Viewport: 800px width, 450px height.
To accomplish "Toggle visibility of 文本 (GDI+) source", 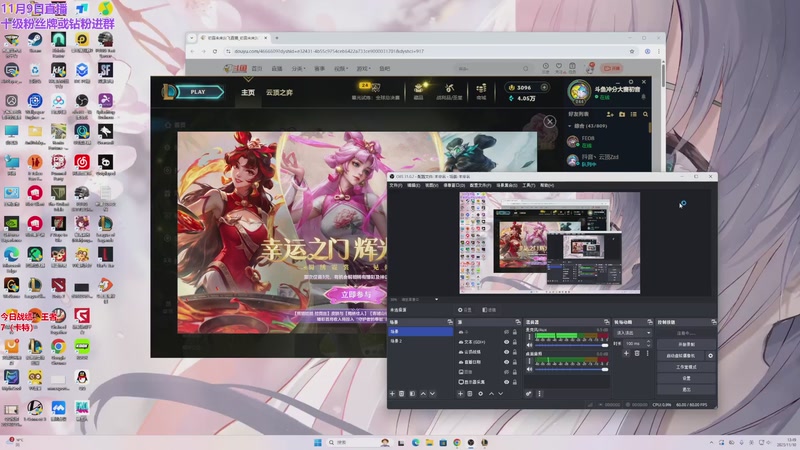I will (506, 342).
